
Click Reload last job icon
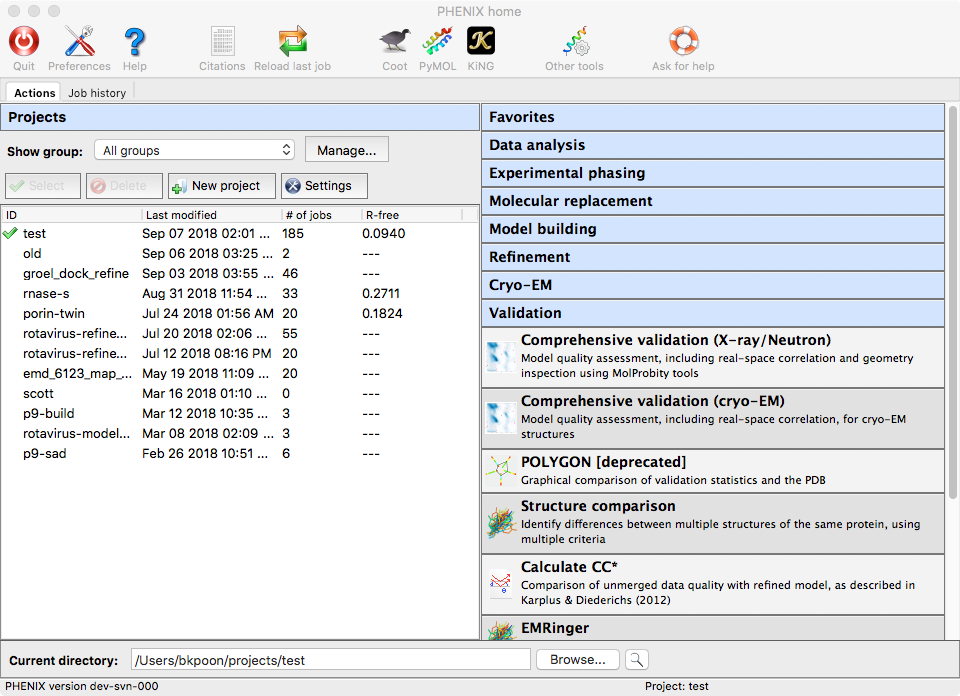point(292,42)
